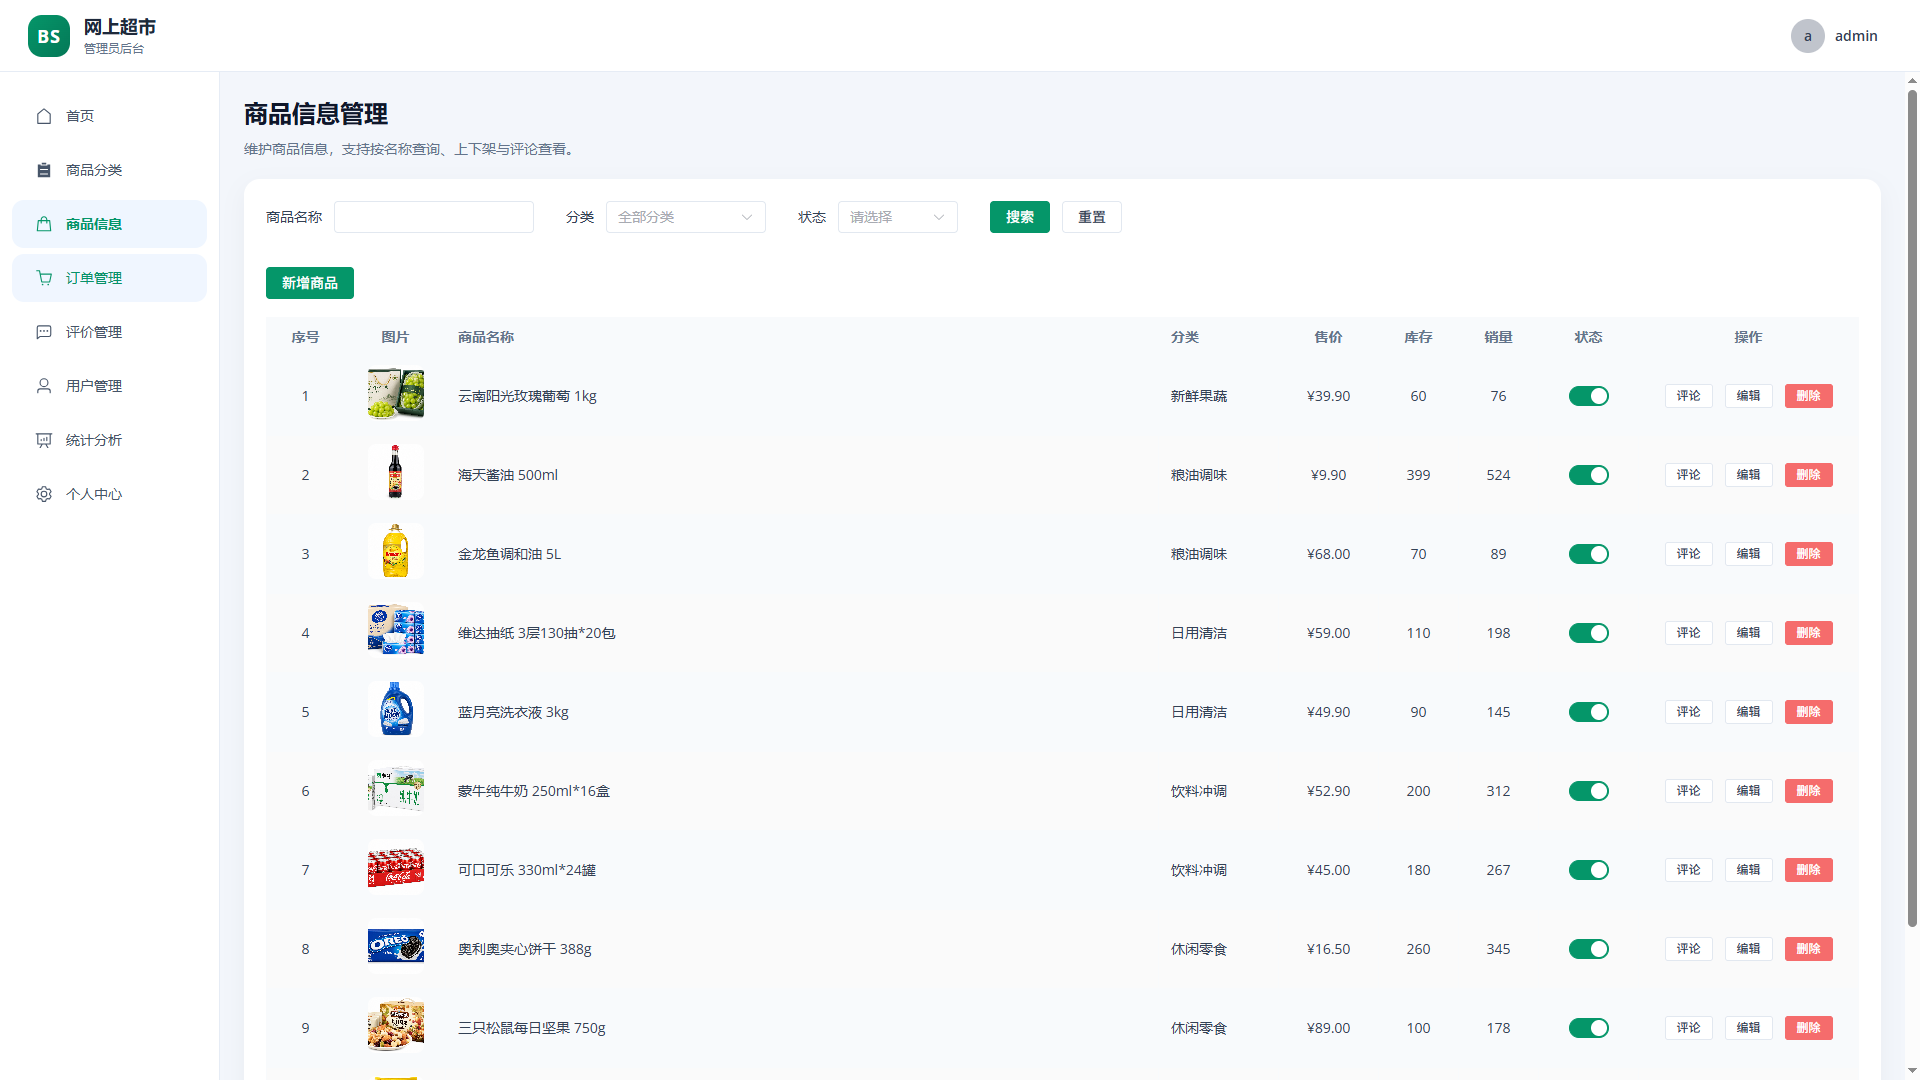The image size is (1920, 1080).
Task: Click 删除 for 金龙鱼调和油 5L
Action: 1809,554
